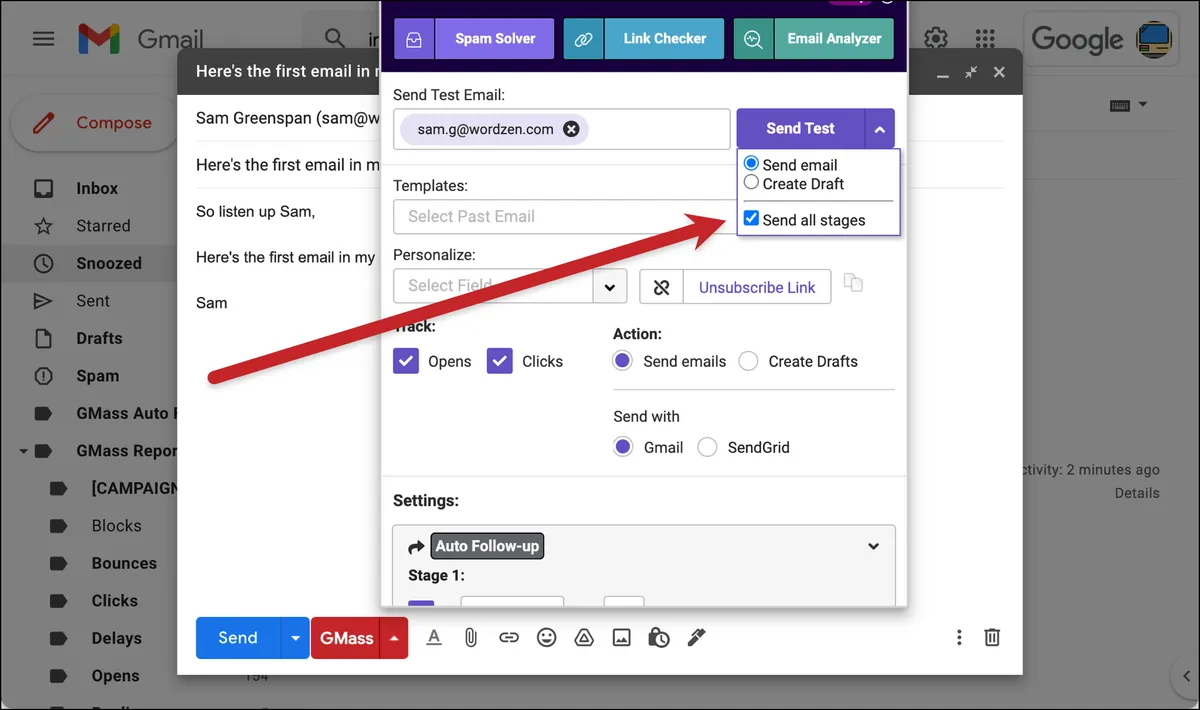Viewport: 1200px width, 710px height.
Task: Click the Select Field personalize input
Action: tap(494, 287)
